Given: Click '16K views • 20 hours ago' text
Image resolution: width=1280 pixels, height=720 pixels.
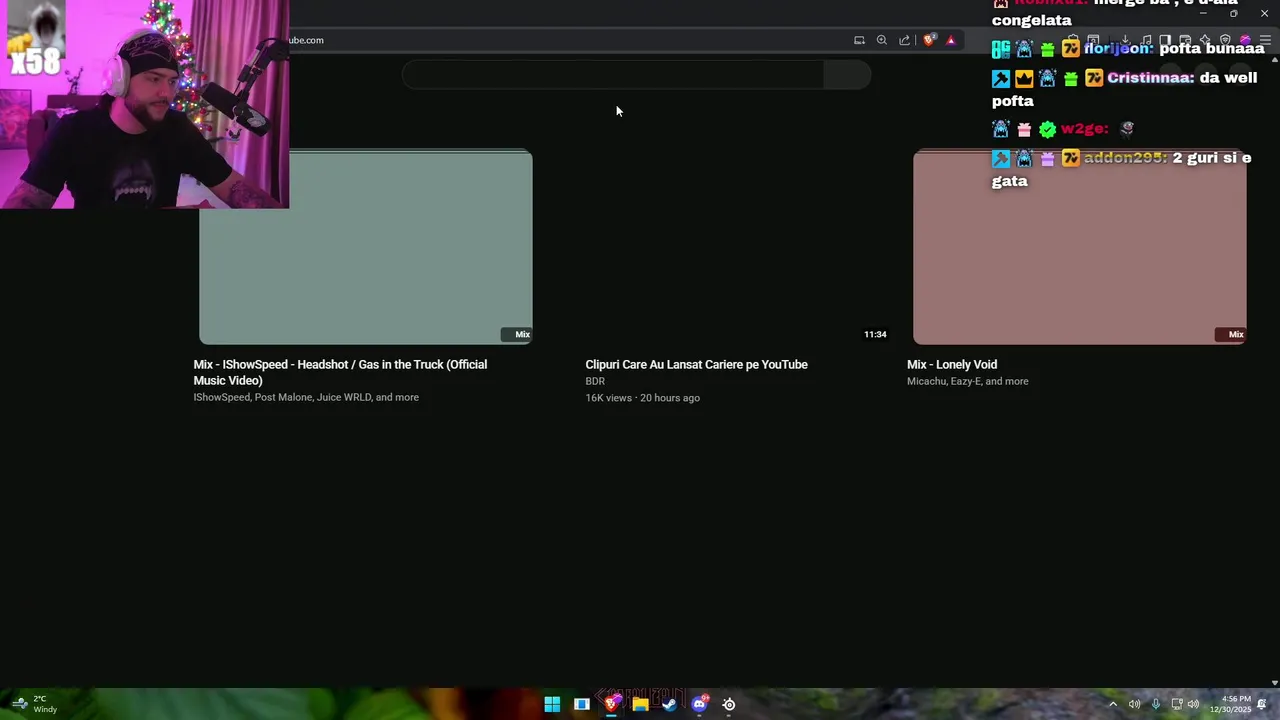Looking at the screenshot, I should tap(642, 398).
